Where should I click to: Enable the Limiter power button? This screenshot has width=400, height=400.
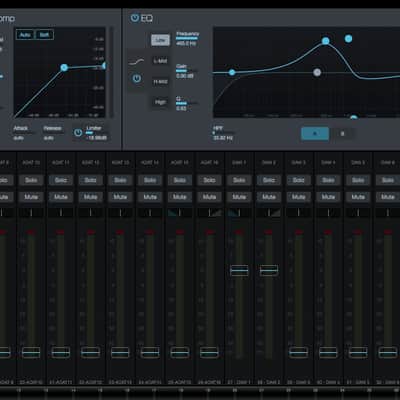pos(78,133)
